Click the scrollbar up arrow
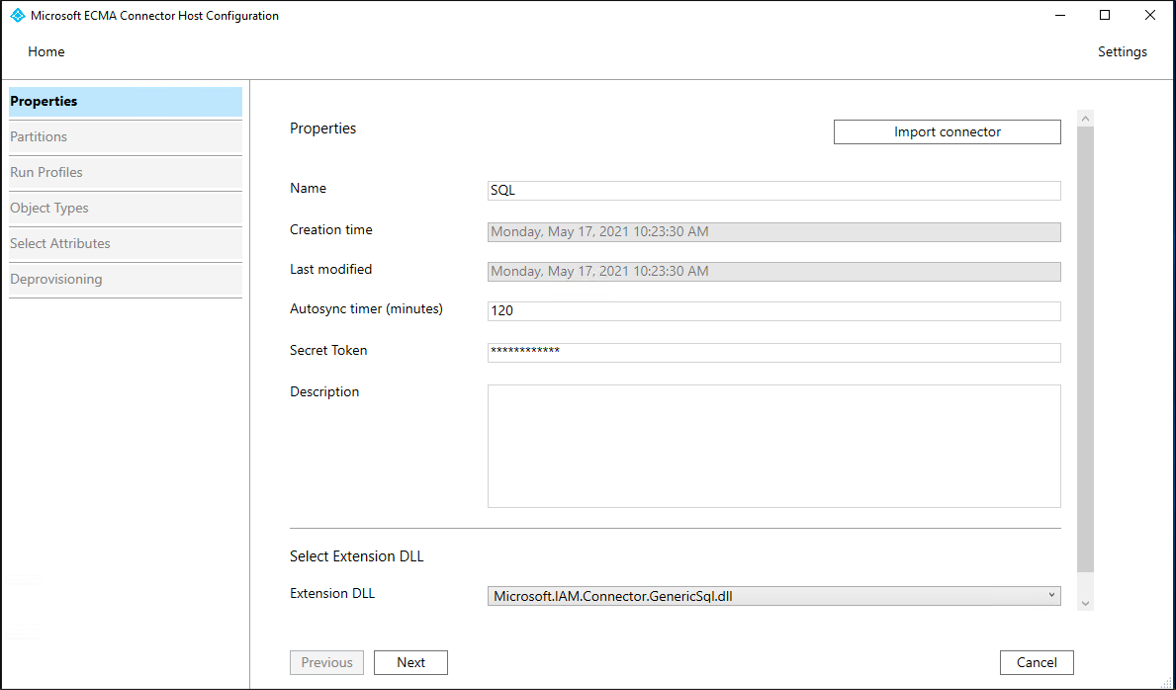Viewport: 1176px width, 690px height. [1085, 118]
